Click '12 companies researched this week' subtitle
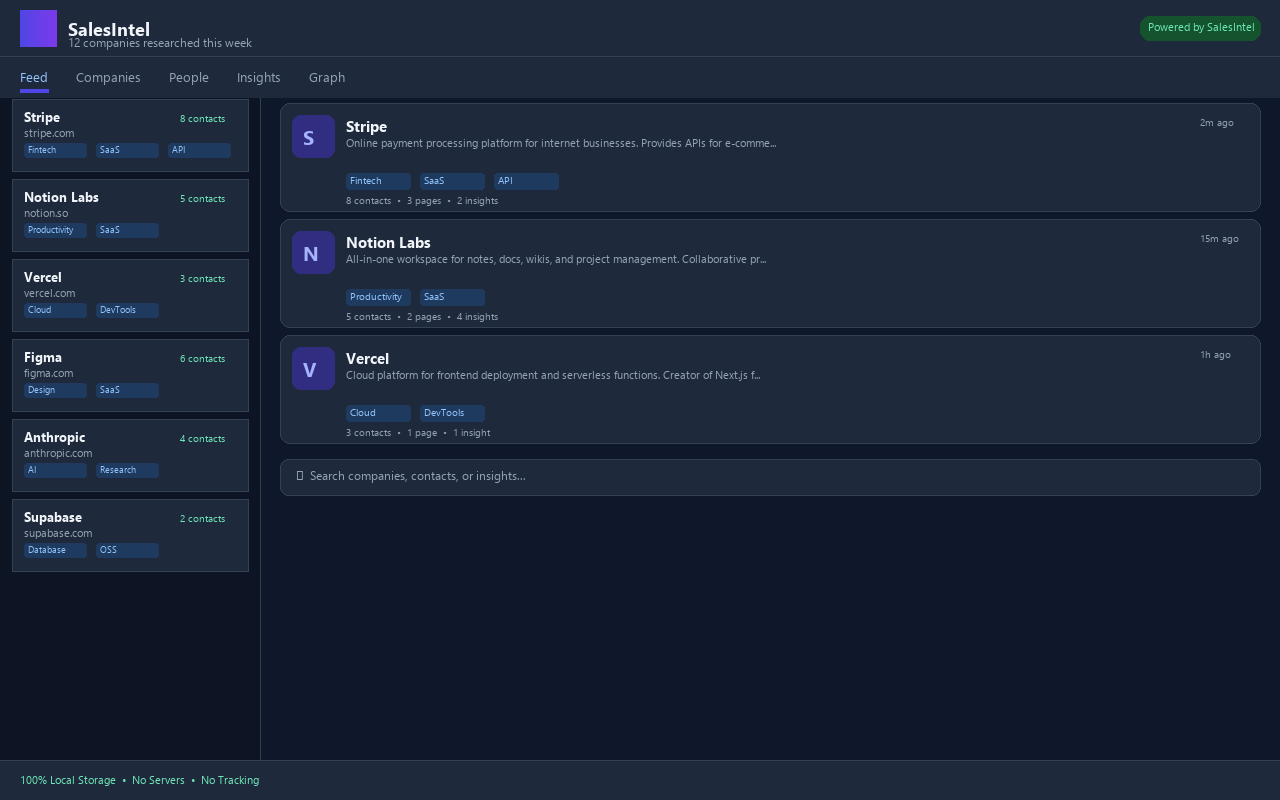The width and height of the screenshot is (1280, 800). [160, 43]
